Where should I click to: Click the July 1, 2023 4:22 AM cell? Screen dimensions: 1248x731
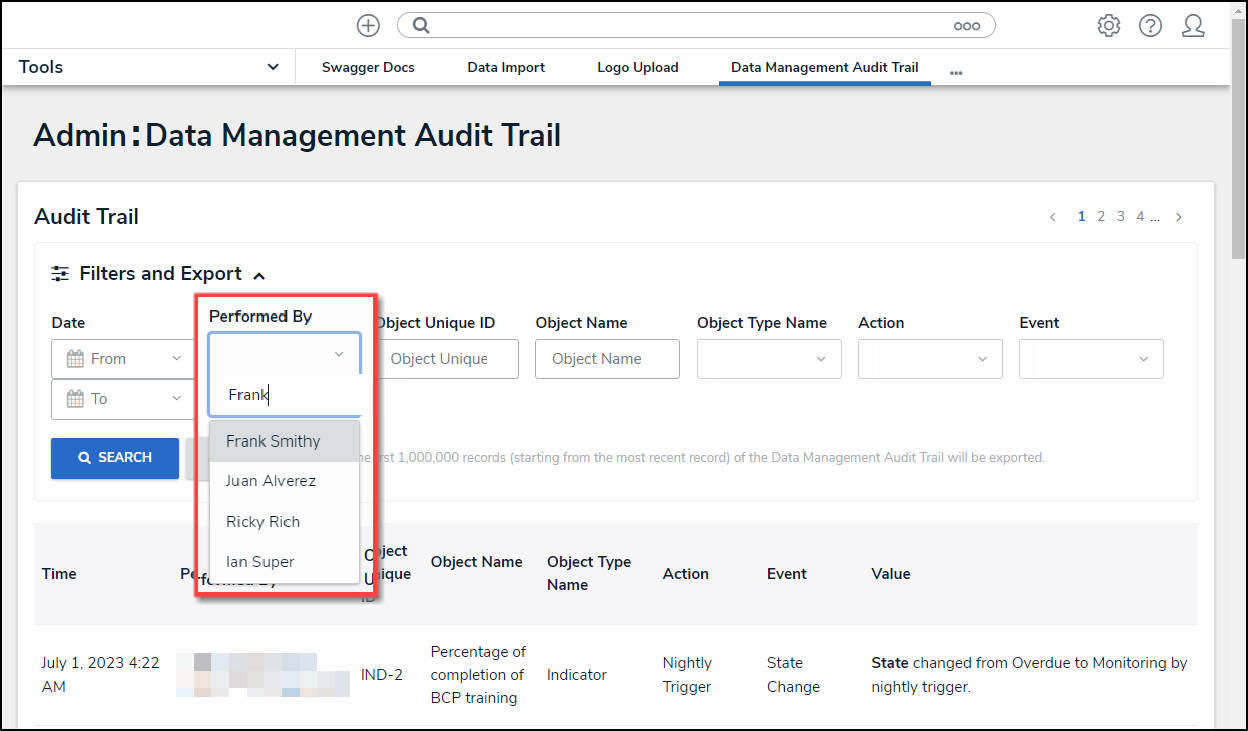pos(100,675)
